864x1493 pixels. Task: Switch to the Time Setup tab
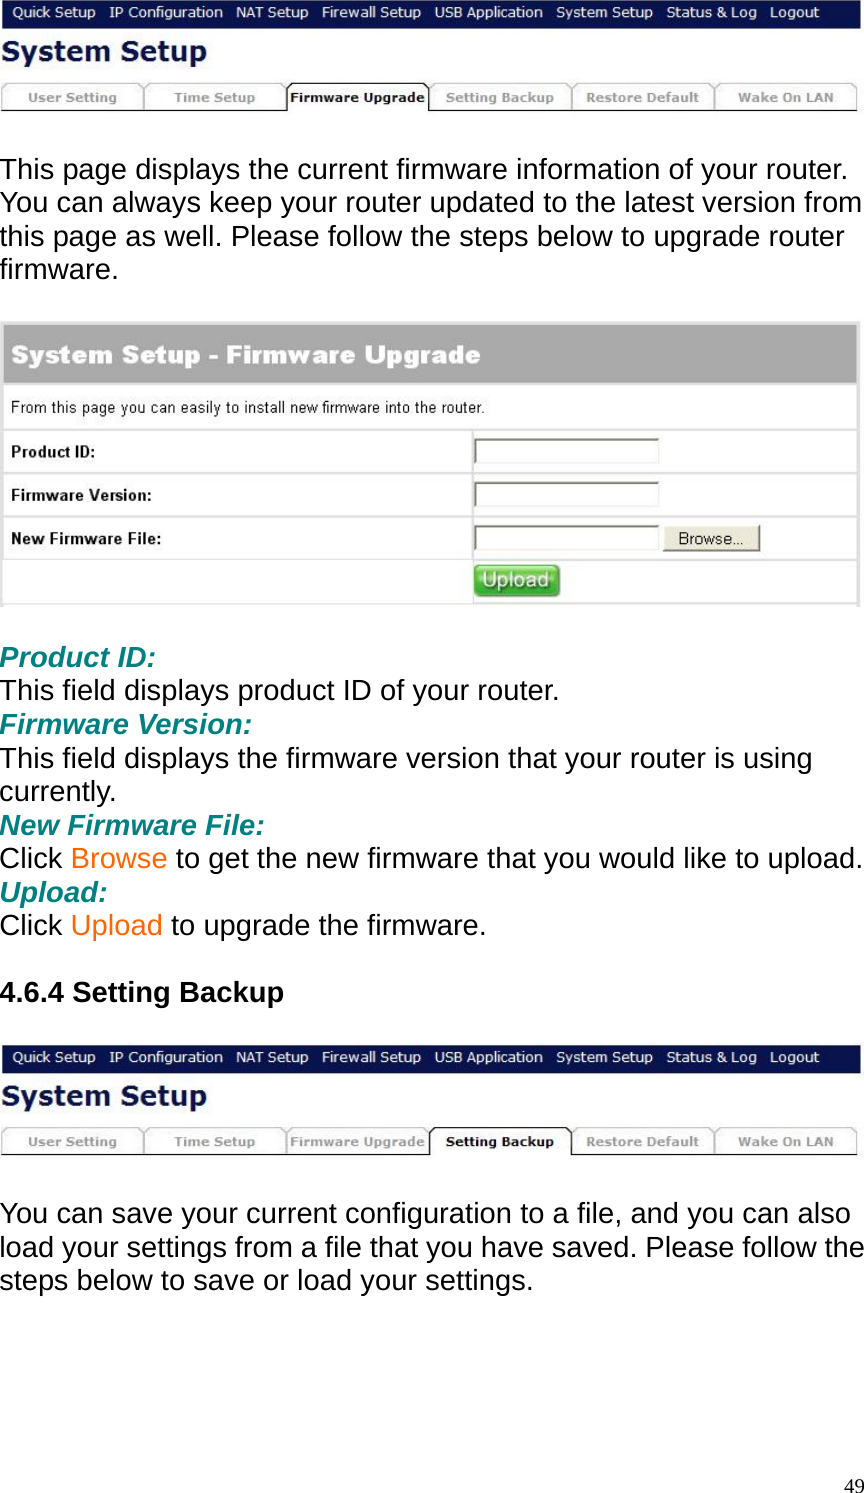coord(214,97)
